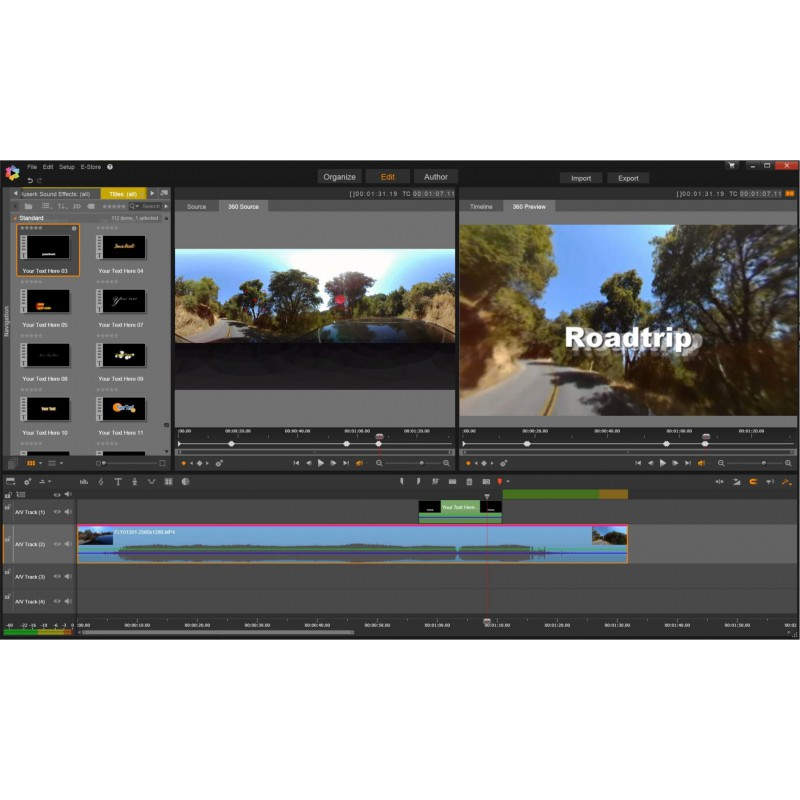Open the shopping cart icon
The width and height of the screenshot is (800, 800).
click(x=732, y=165)
